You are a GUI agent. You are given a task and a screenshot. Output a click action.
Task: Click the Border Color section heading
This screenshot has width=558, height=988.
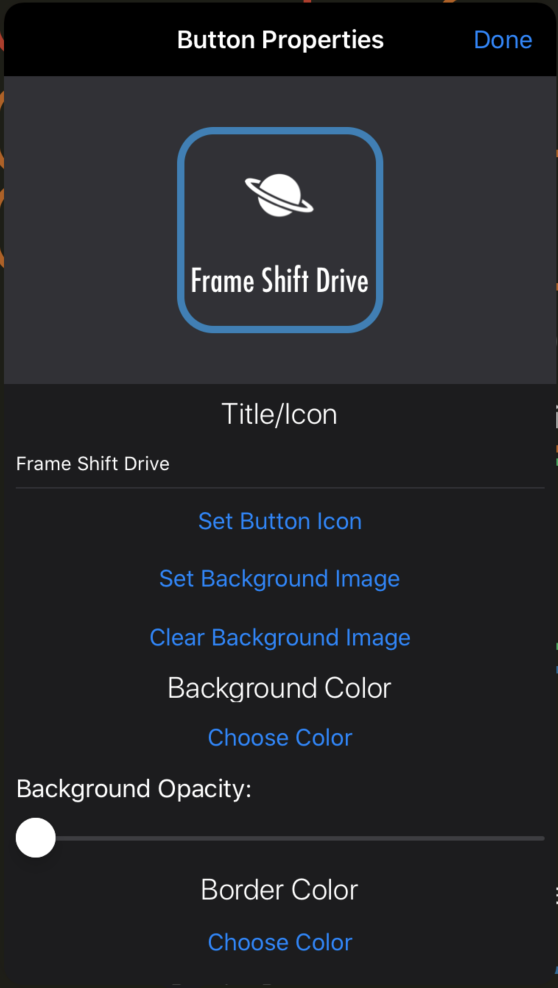(x=280, y=890)
